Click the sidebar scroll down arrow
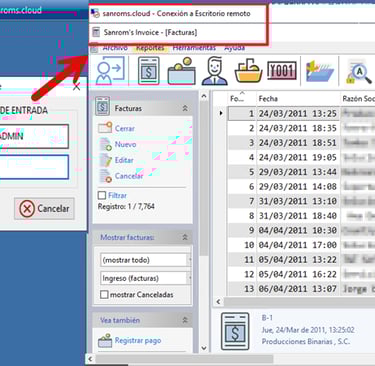Viewport: 375px width, 366px height. tap(204, 348)
